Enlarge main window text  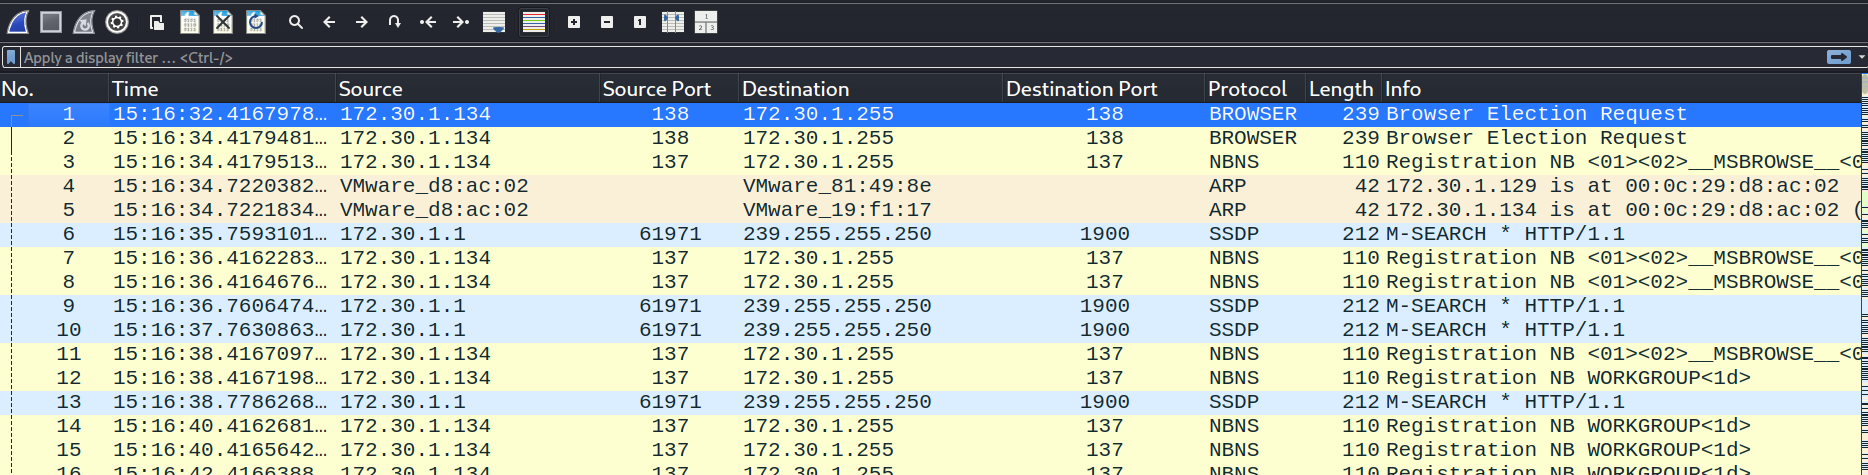click(x=574, y=22)
